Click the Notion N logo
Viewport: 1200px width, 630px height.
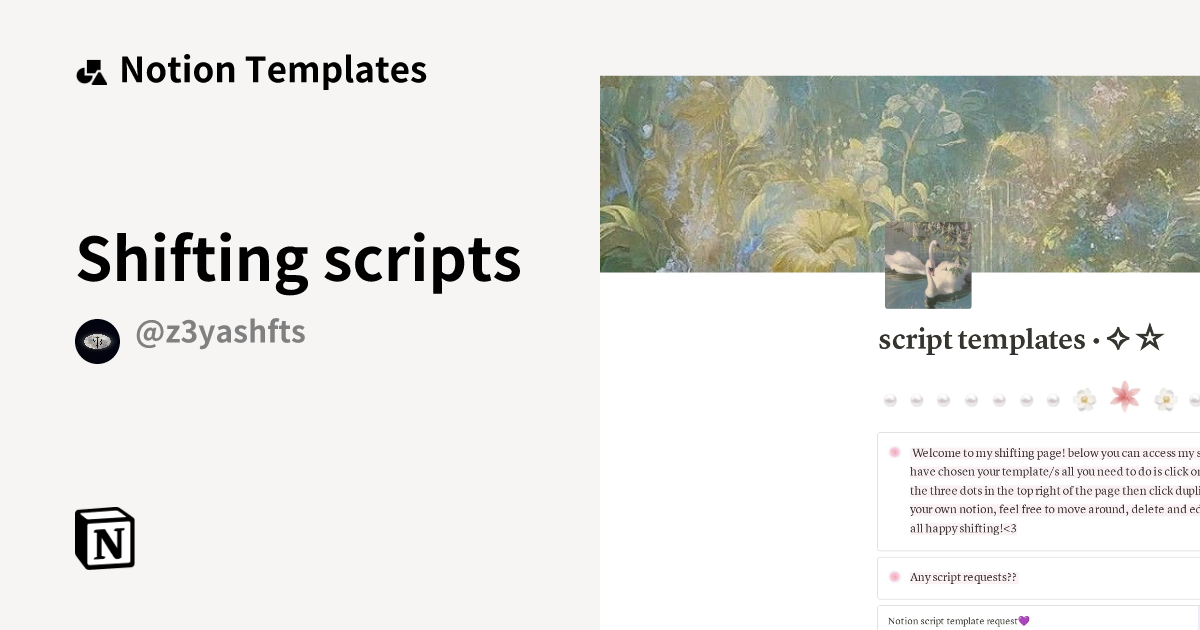coord(105,538)
